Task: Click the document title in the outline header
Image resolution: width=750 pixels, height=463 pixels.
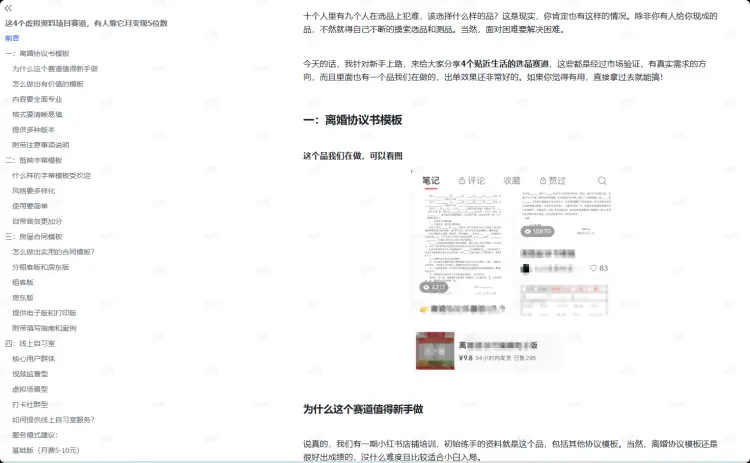Action: coord(86,23)
